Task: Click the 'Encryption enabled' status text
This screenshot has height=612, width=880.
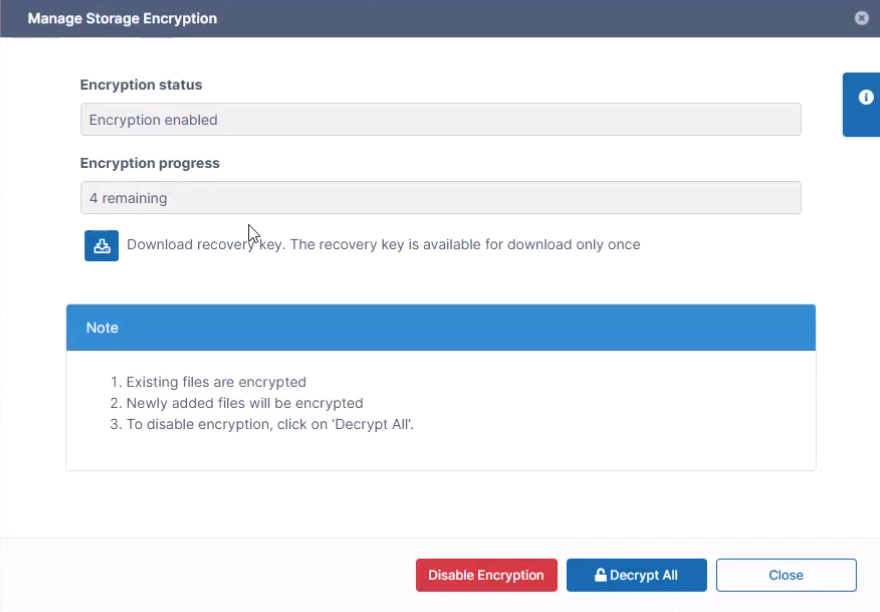Action: tap(153, 120)
